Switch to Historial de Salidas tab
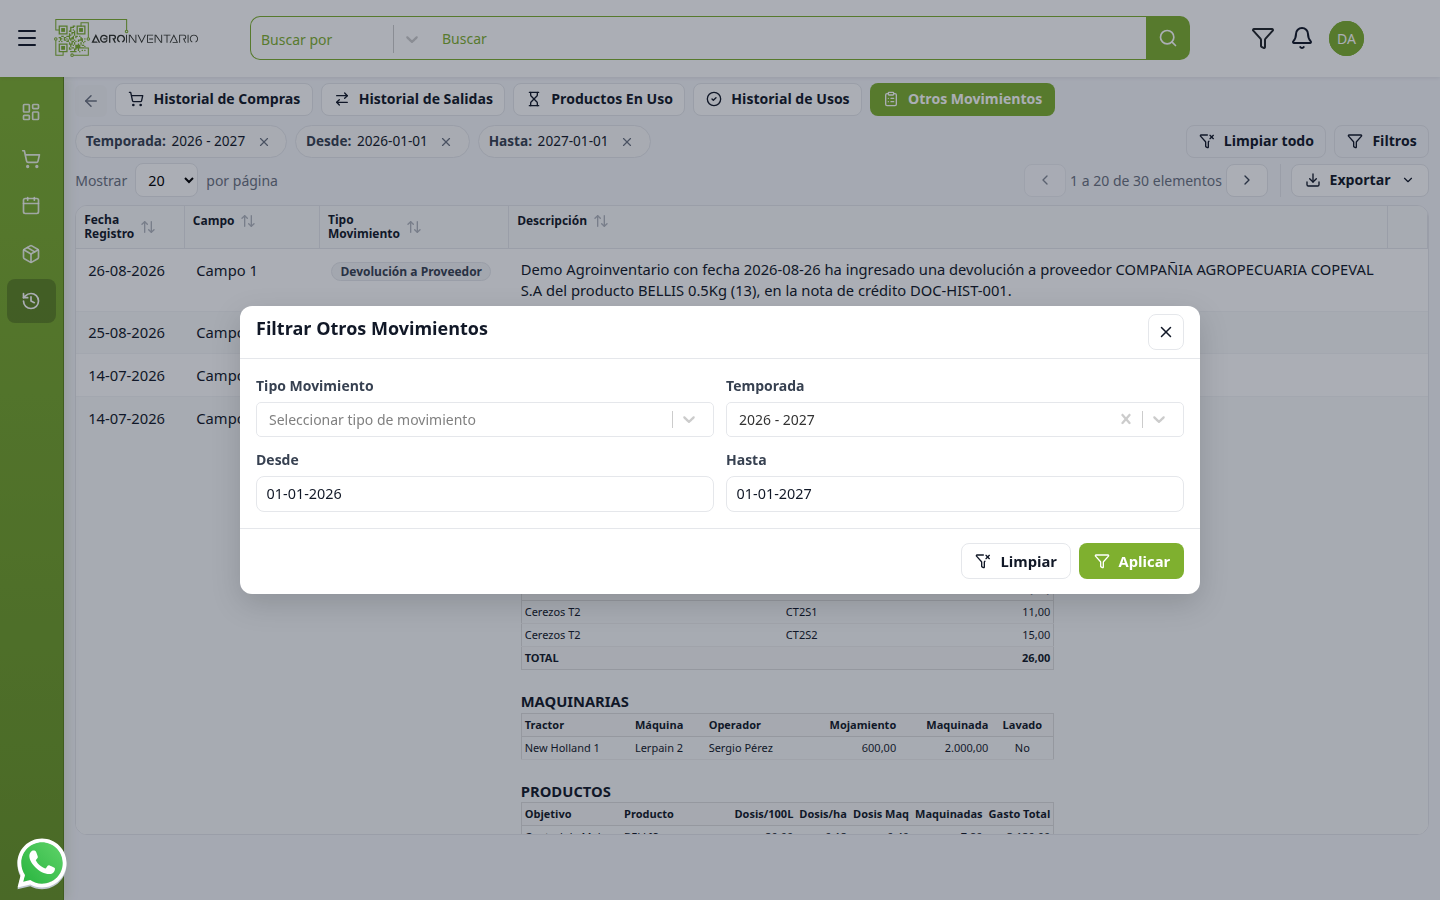 [x=413, y=99]
